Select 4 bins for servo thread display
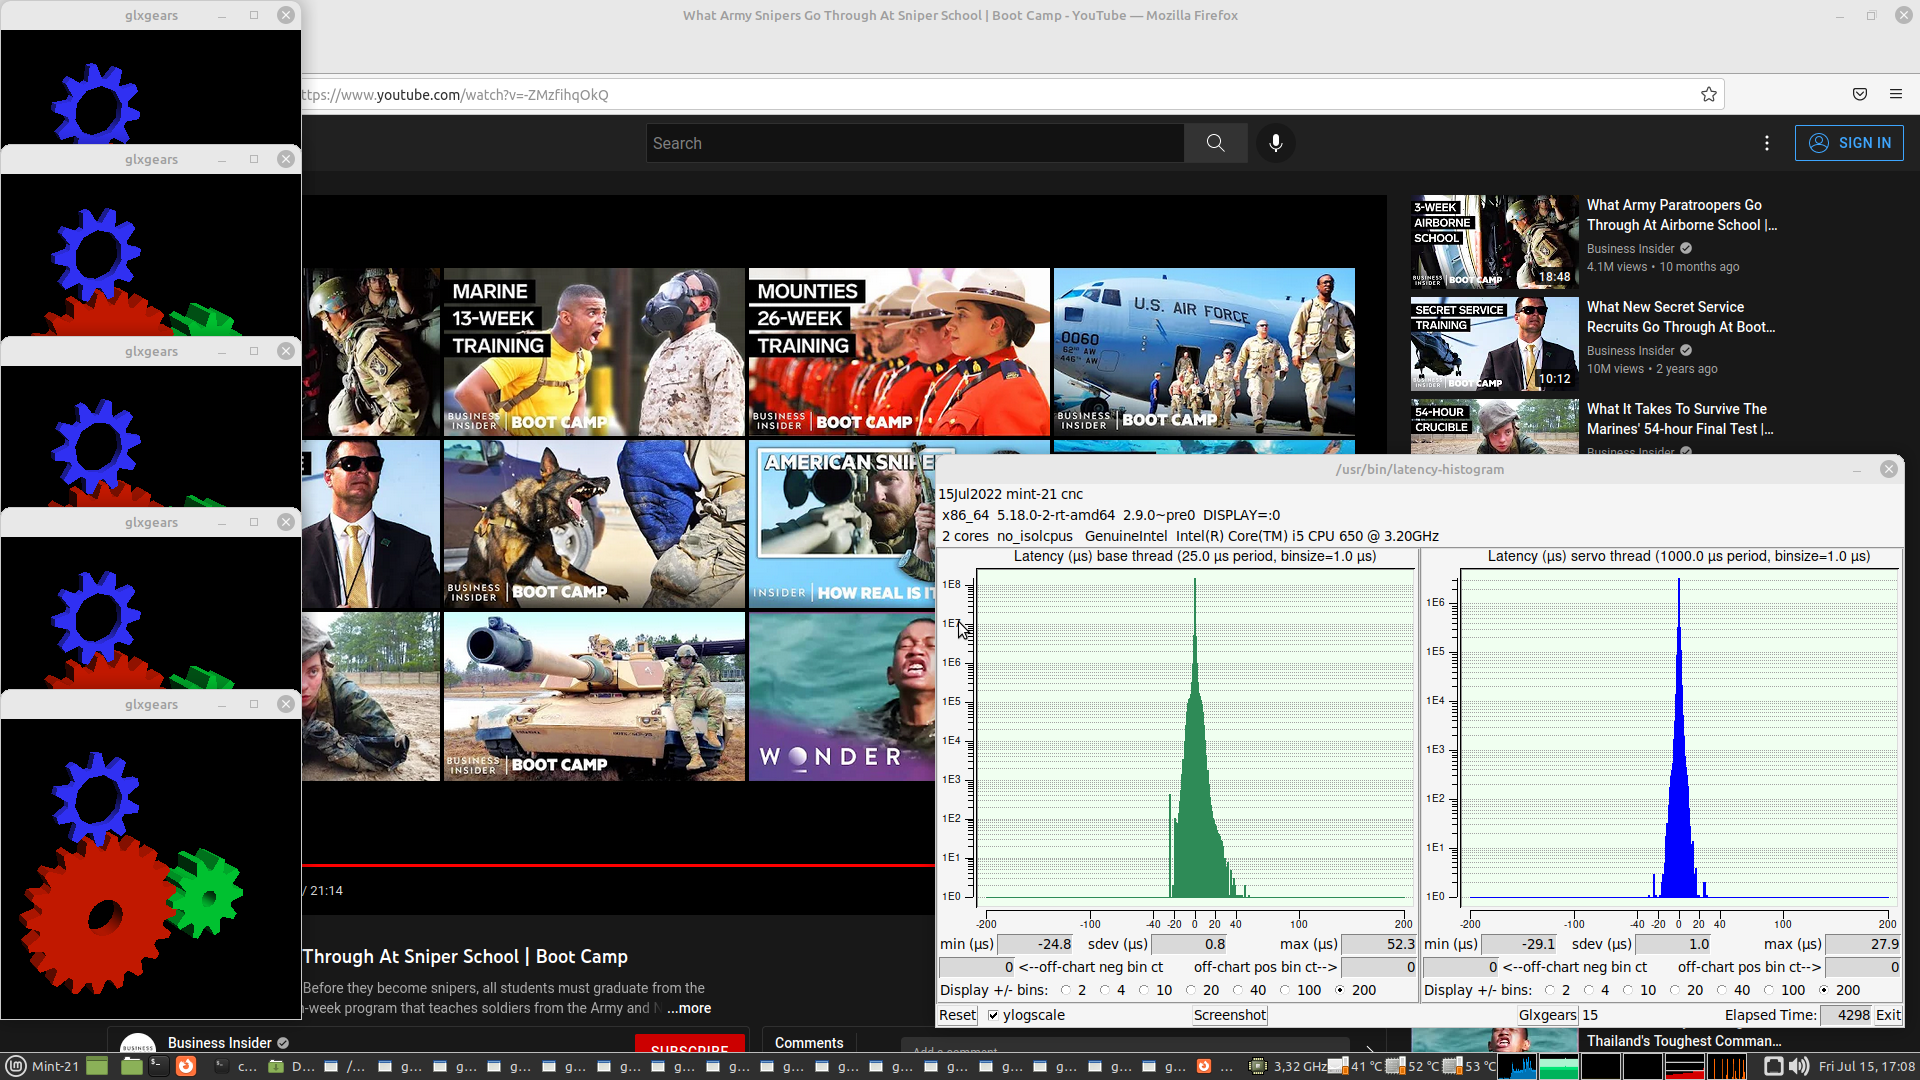The image size is (1920, 1080). pos(1589,990)
